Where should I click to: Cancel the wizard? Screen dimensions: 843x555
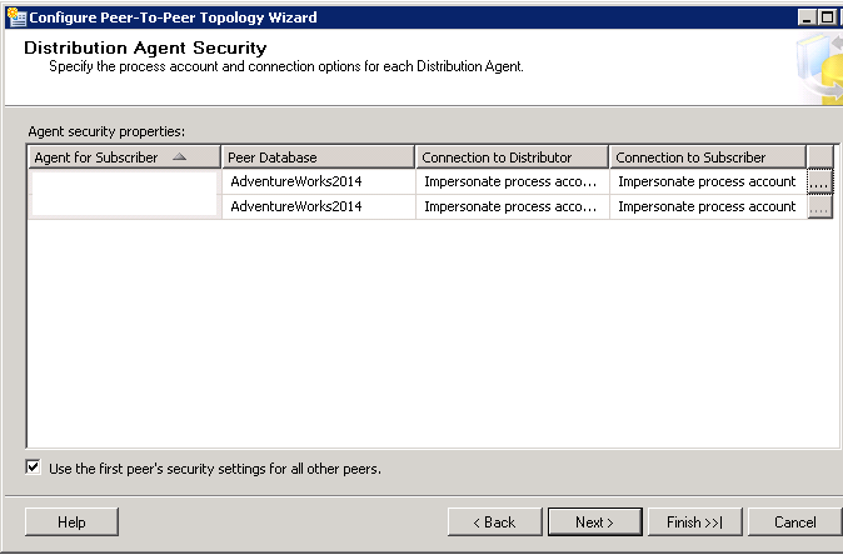795,522
